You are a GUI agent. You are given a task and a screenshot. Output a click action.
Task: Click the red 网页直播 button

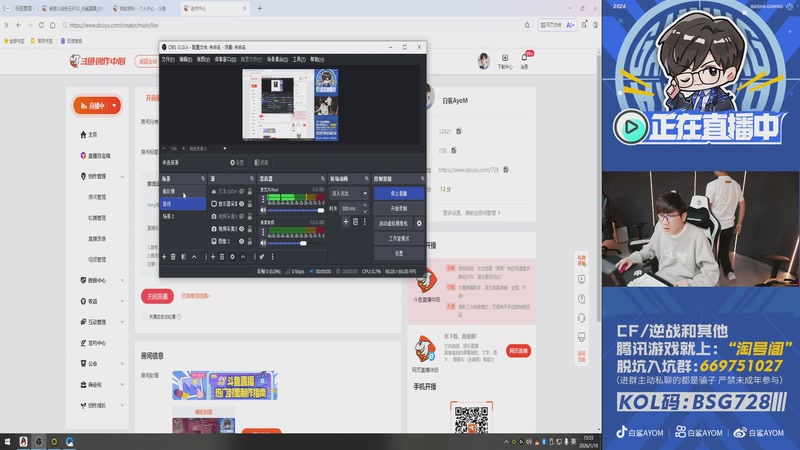coord(518,351)
